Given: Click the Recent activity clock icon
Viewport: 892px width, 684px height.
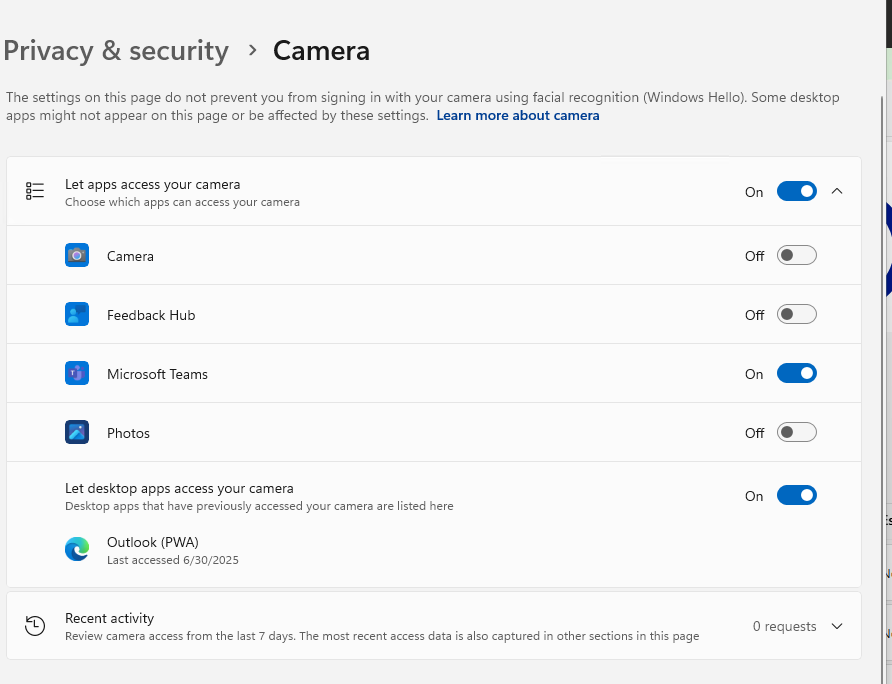Looking at the screenshot, I should (x=35, y=626).
